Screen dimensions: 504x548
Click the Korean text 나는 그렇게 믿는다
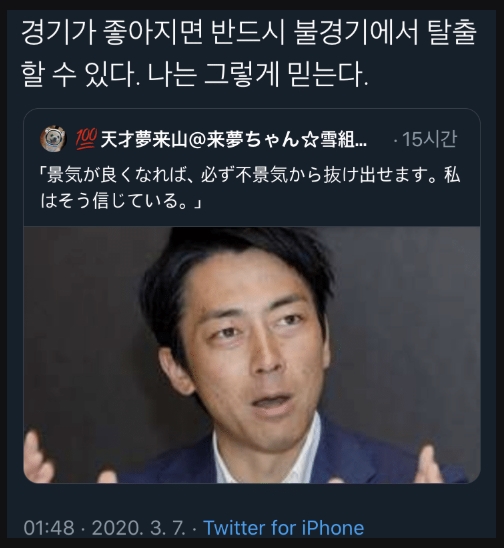point(258,74)
